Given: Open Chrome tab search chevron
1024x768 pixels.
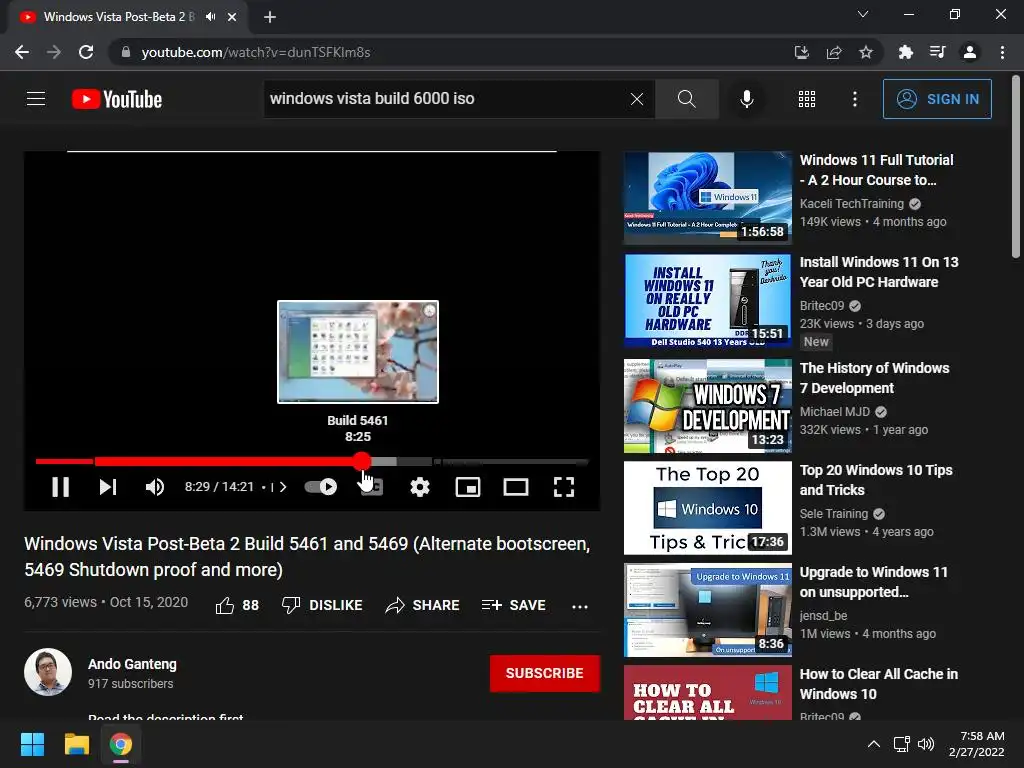Looking at the screenshot, I should [863, 14].
